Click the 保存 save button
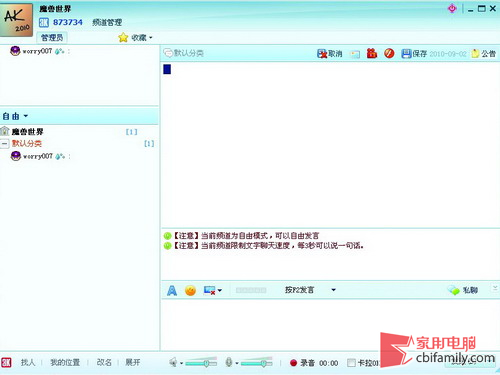The height and width of the screenshot is (375, 500). coord(414,54)
